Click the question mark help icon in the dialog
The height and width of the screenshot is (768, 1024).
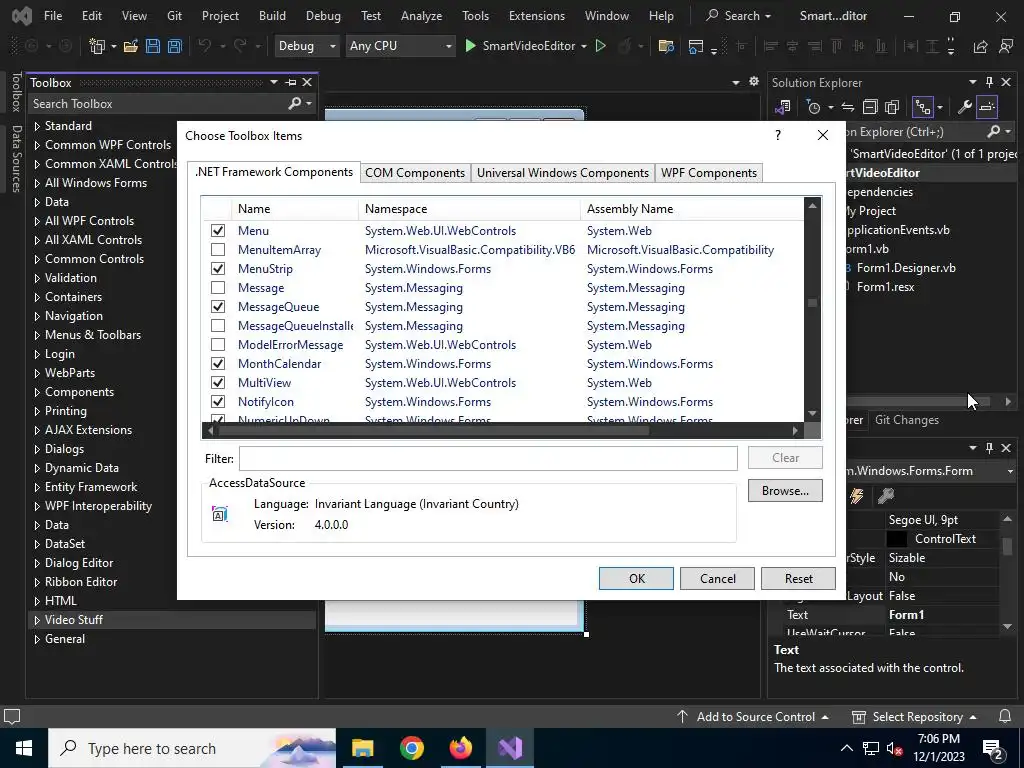[778, 135]
